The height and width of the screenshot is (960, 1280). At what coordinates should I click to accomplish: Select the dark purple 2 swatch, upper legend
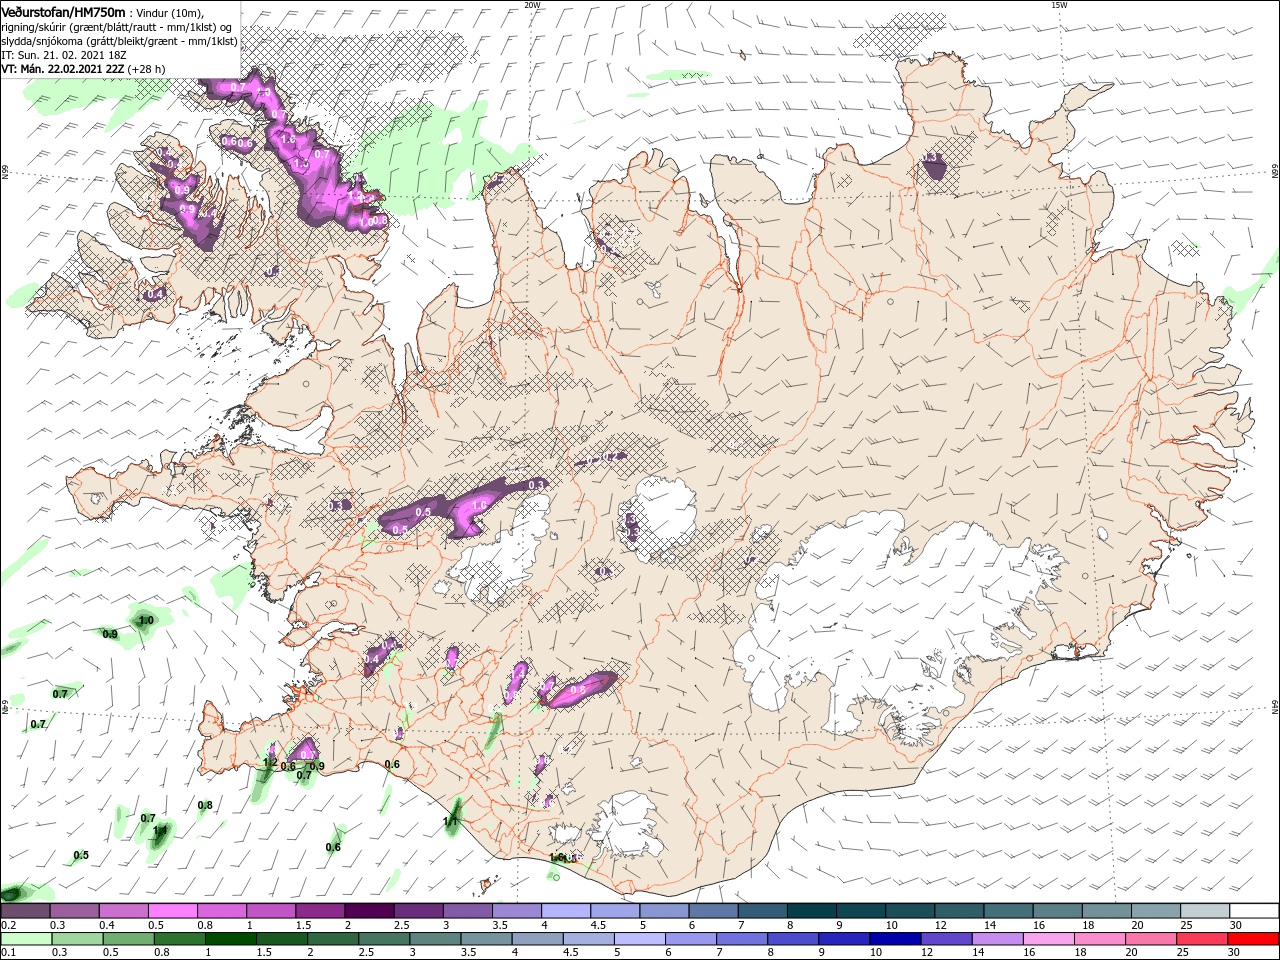point(368,911)
